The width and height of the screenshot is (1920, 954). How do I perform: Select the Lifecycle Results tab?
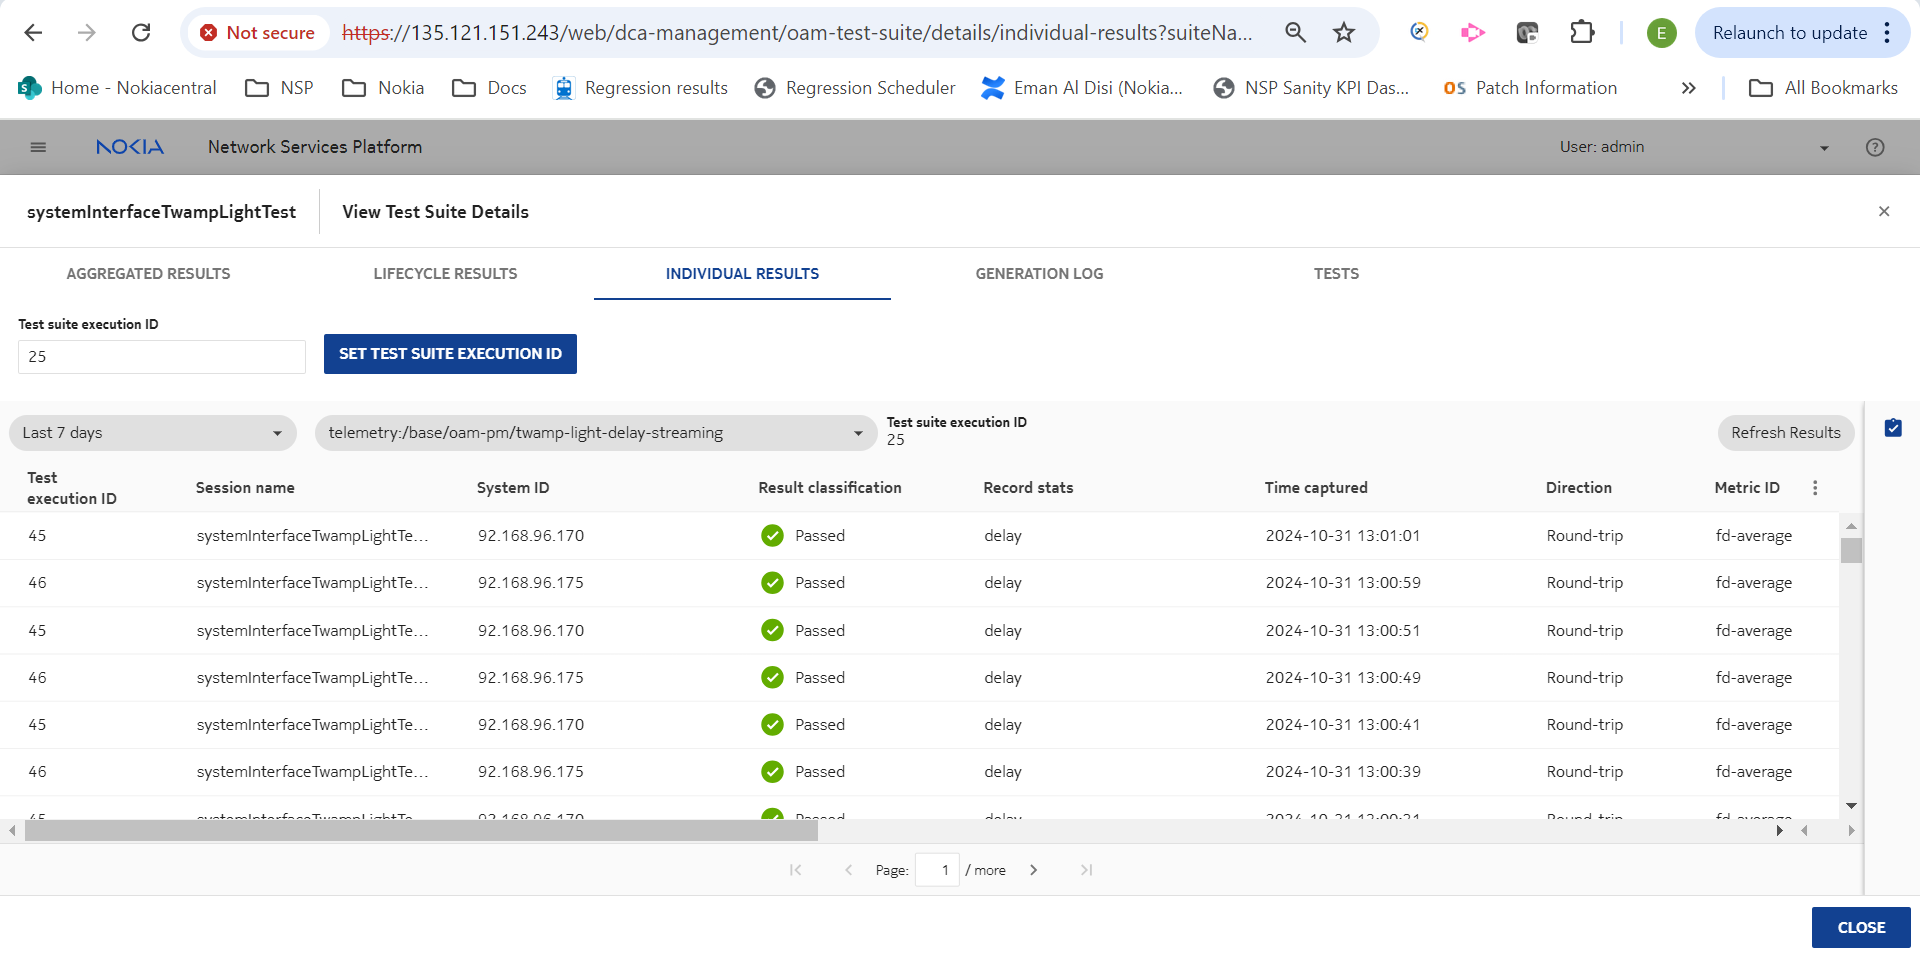(x=445, y=274)
